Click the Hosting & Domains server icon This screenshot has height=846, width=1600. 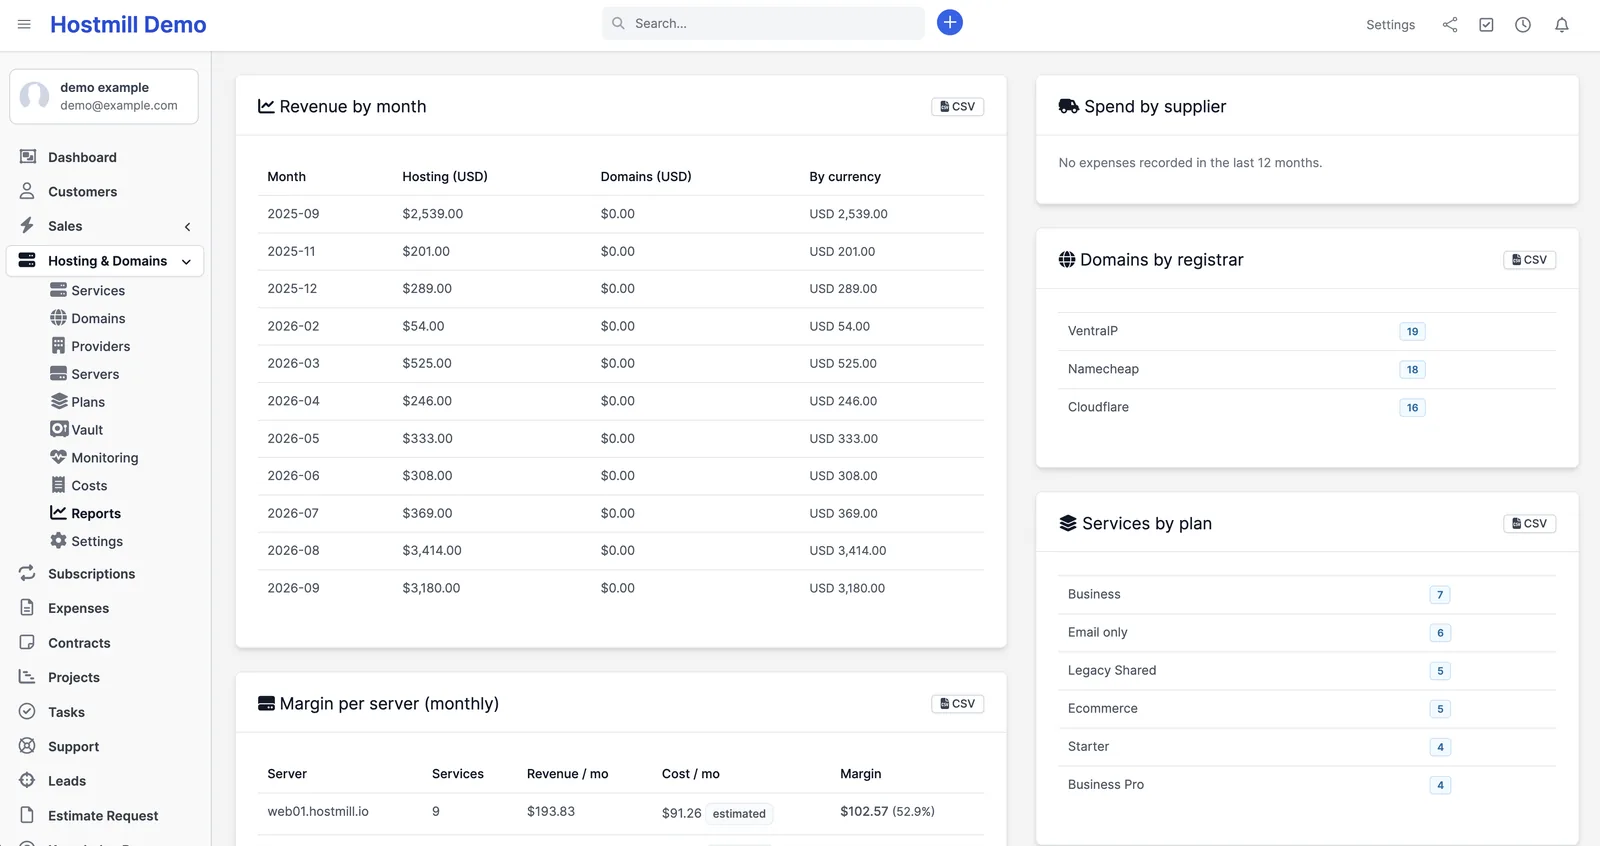[x=28, y=260]
